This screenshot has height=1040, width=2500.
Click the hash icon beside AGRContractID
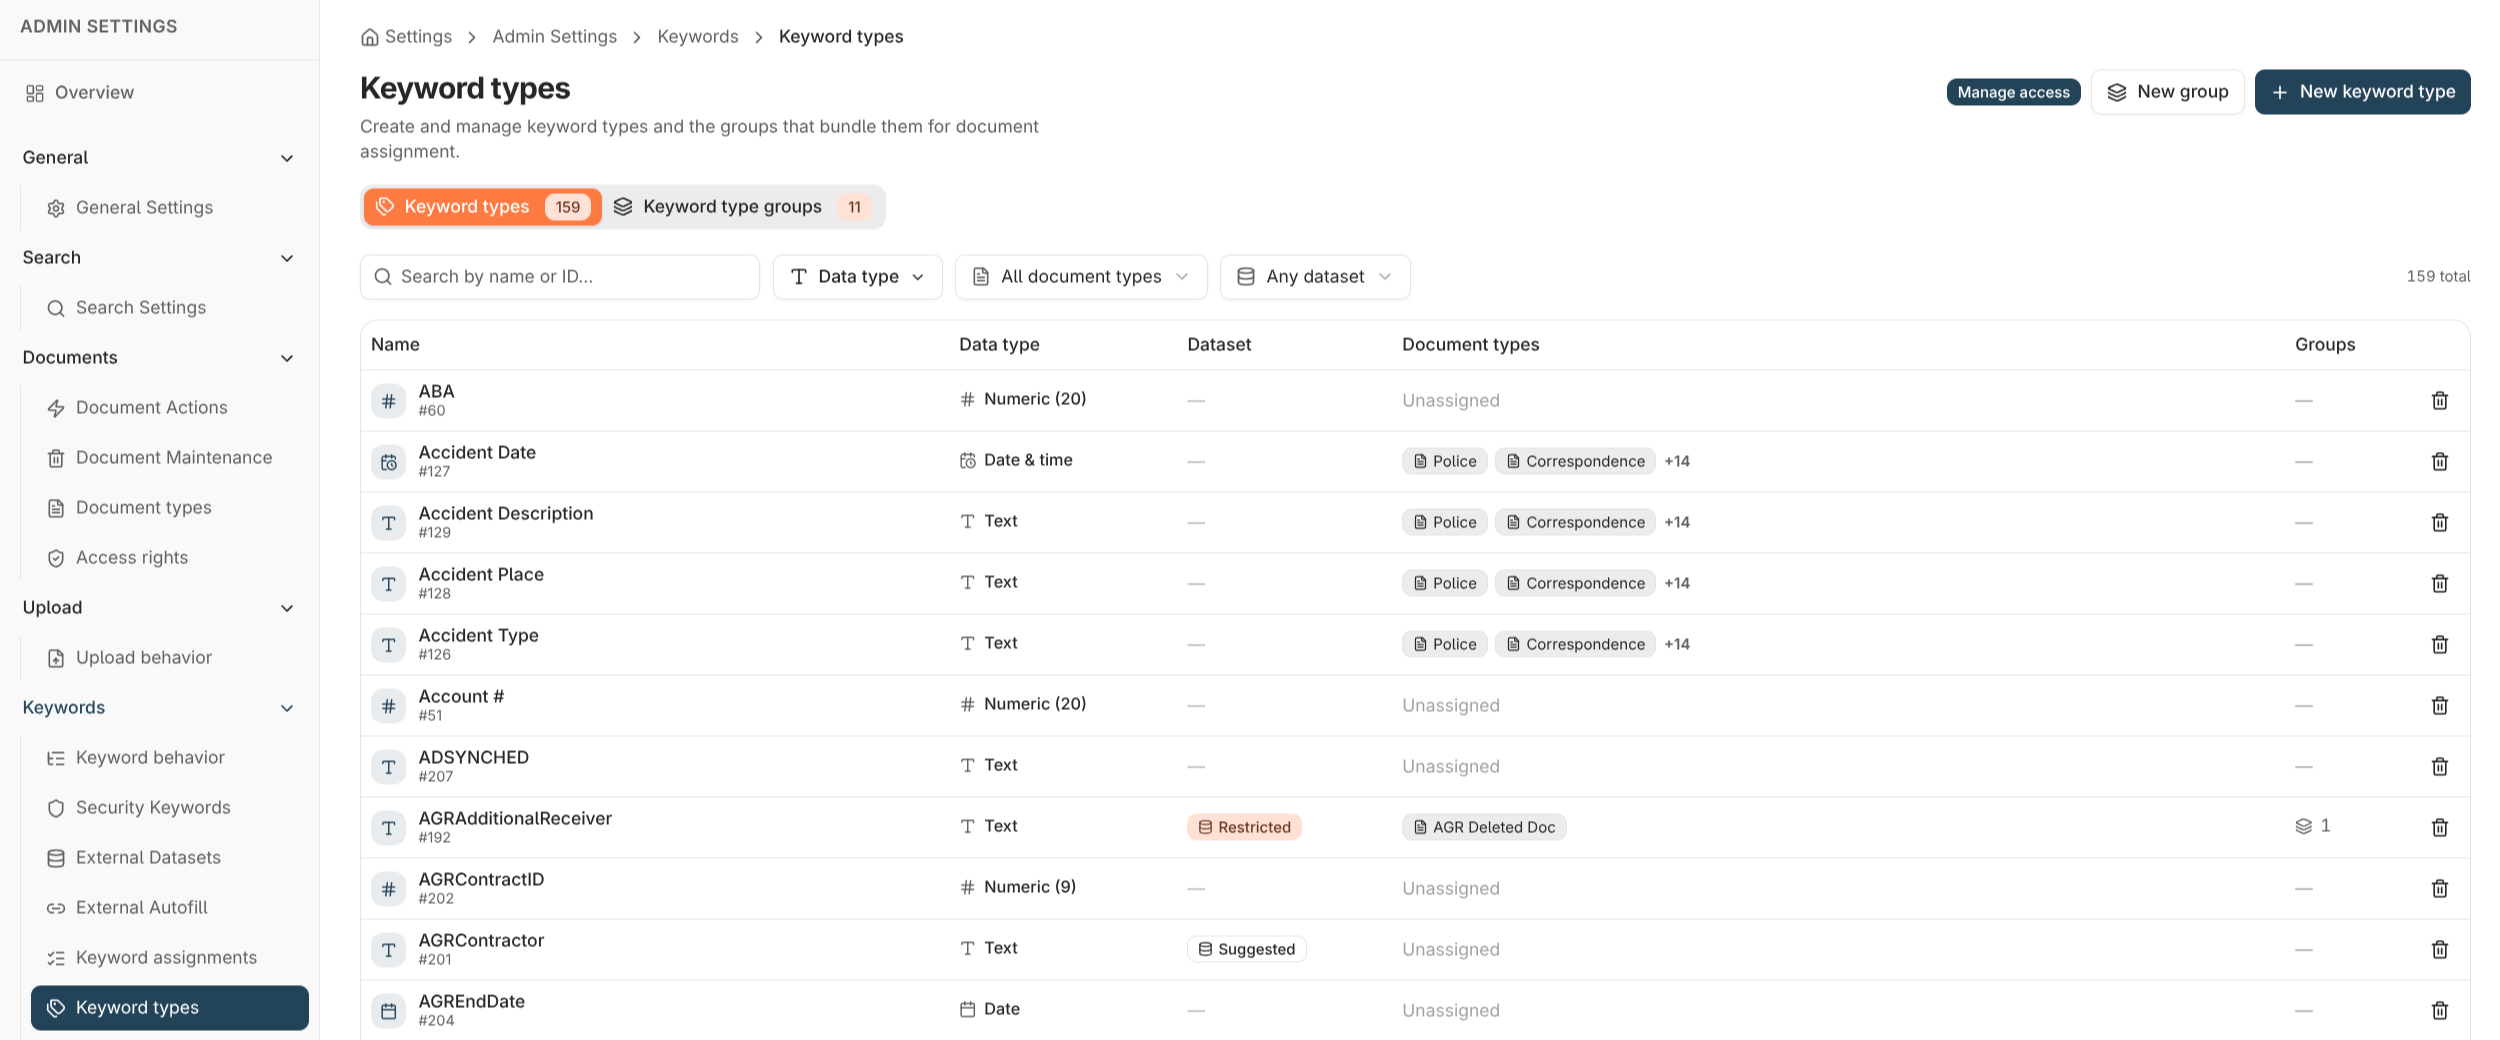click(x=388, y=889)
